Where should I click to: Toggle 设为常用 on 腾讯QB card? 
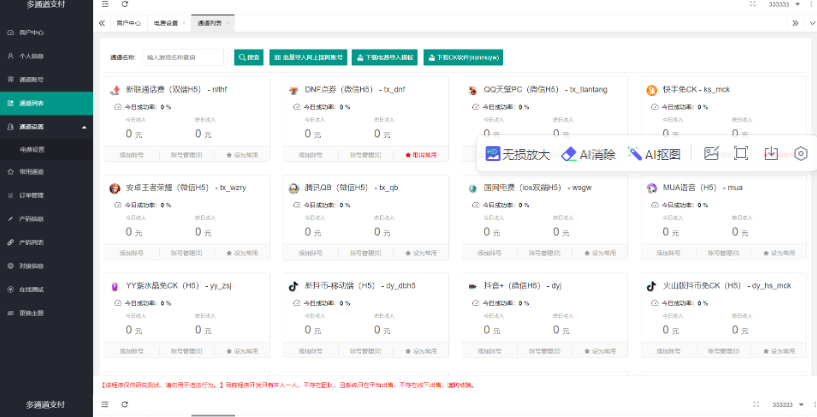pyautogui.click(x=421, y=253)
